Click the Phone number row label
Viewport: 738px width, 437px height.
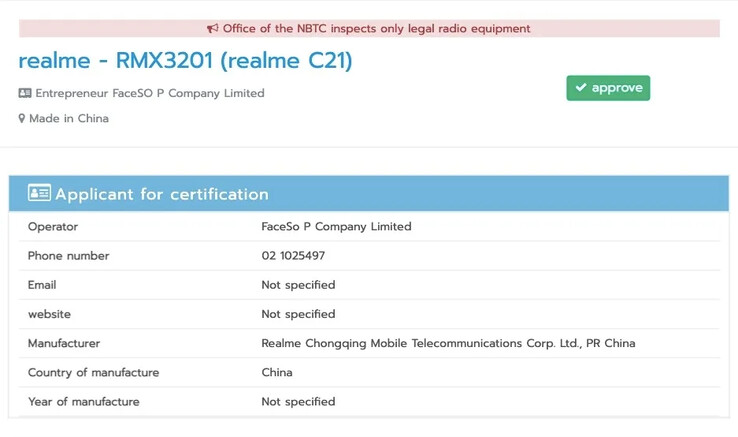tap(69, 256)
